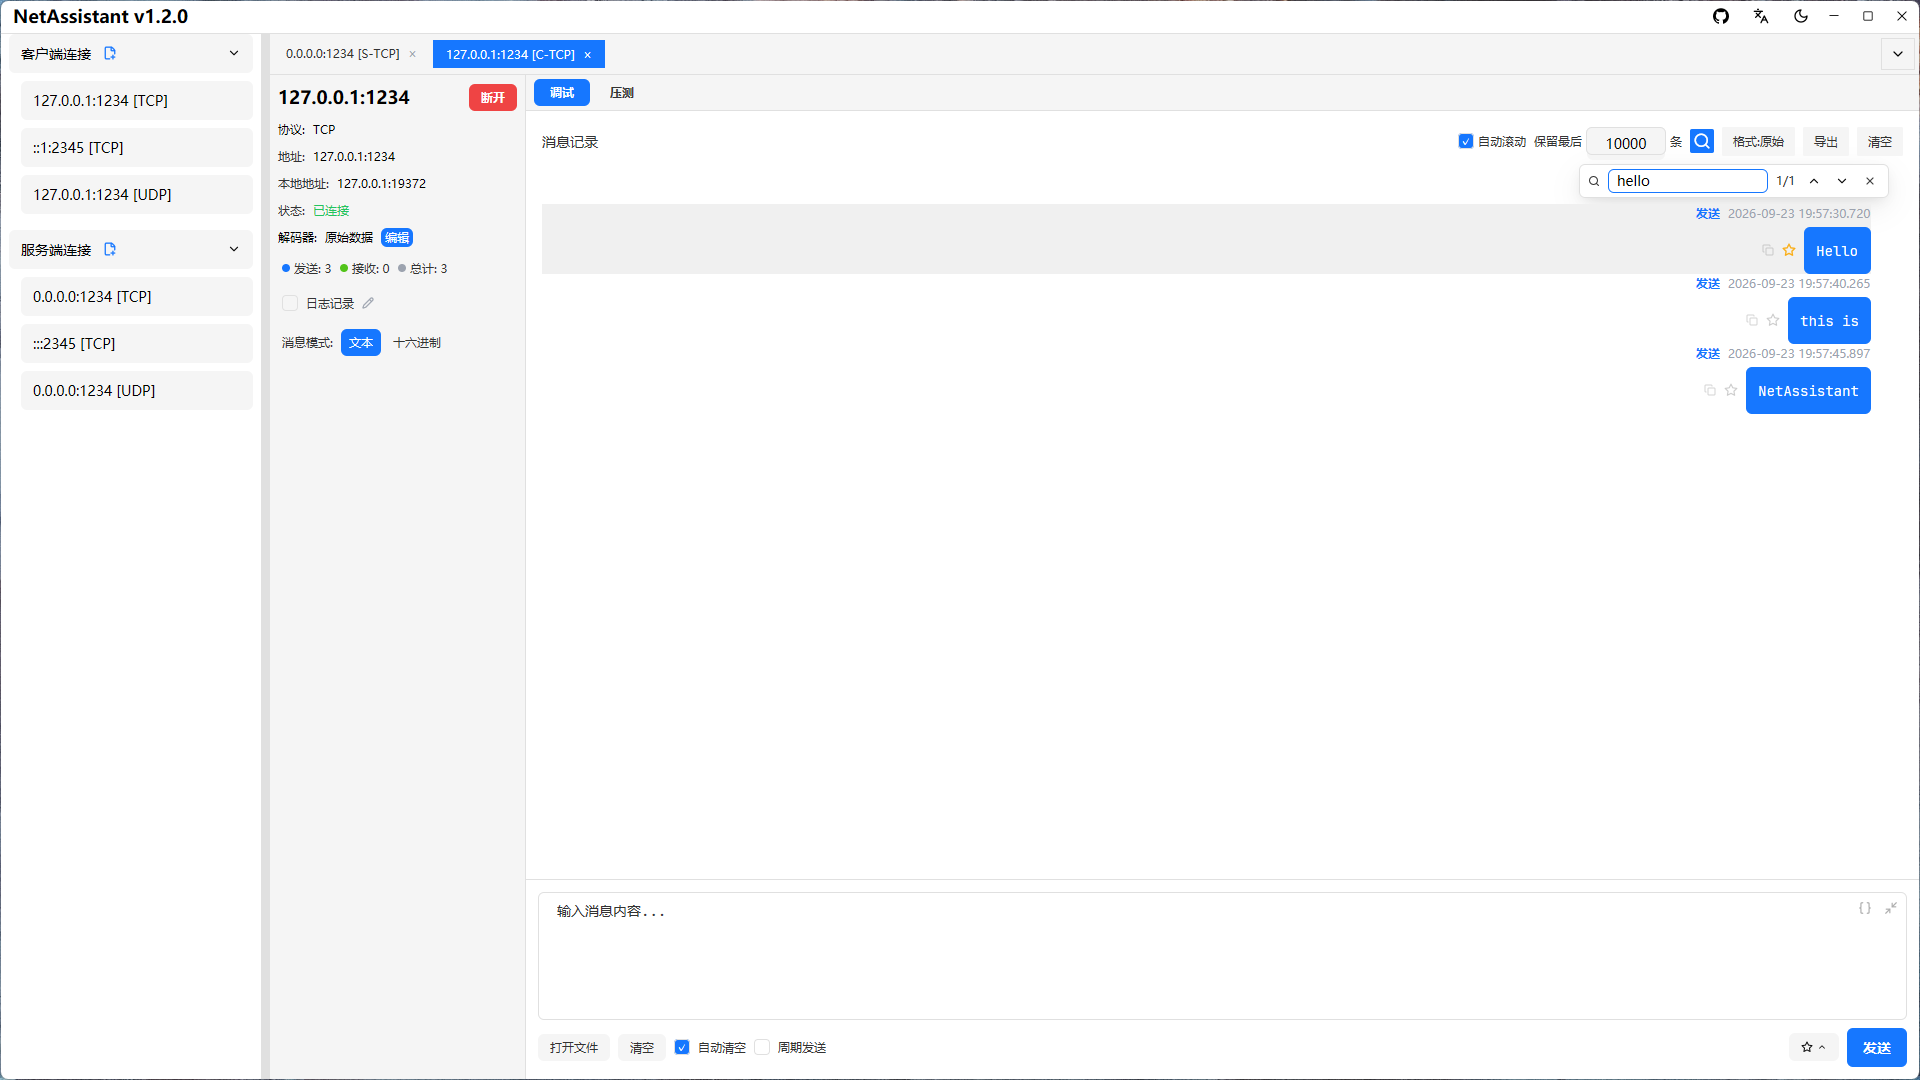The width and height of the screenshot is (1920, 1080).
Task: Open the tab list dropdown chevron
Action: pyautogui.click(x=1898, y=54)
